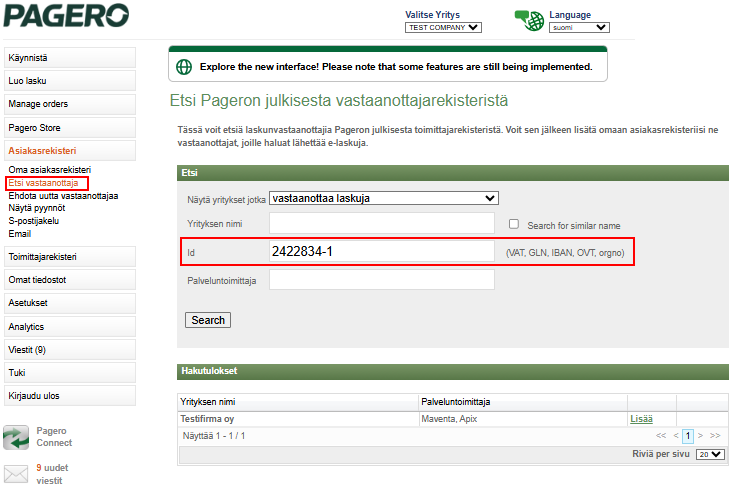
Task: Click the Pagero Connect link text
Action: coord(54,437)
